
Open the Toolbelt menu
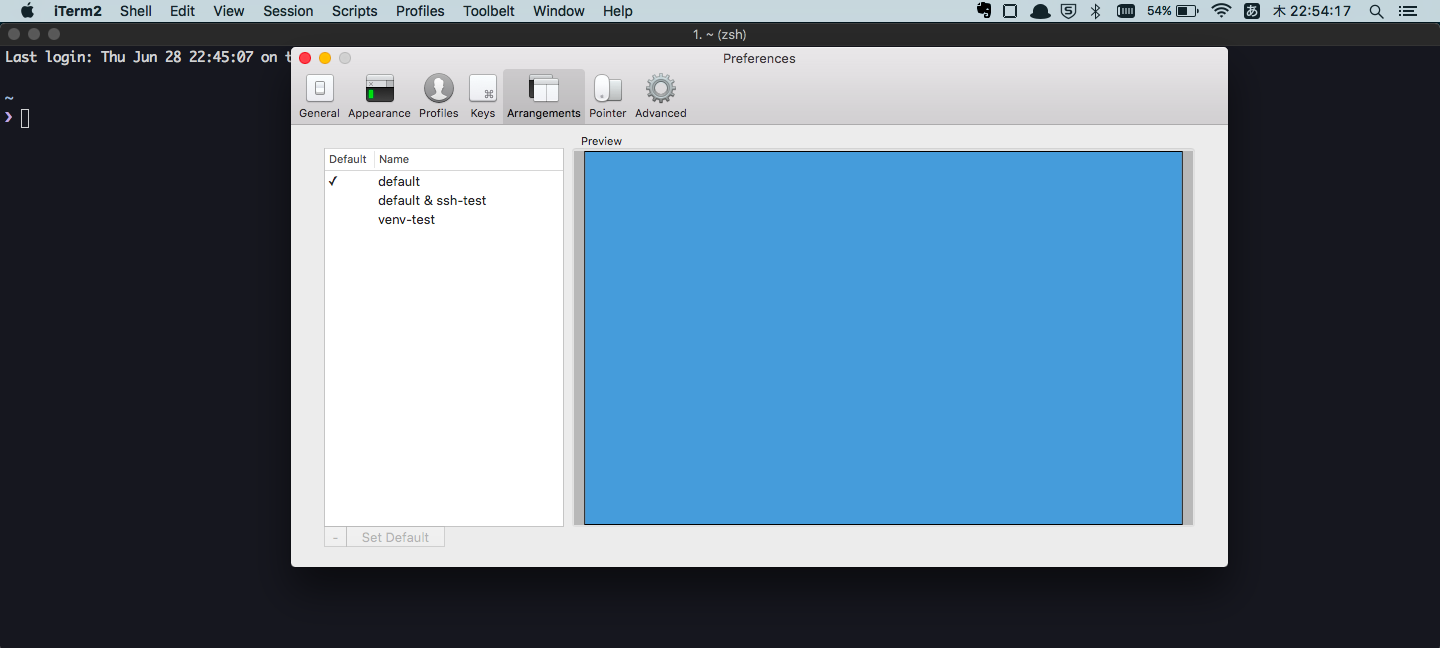[x=489, y=11]
